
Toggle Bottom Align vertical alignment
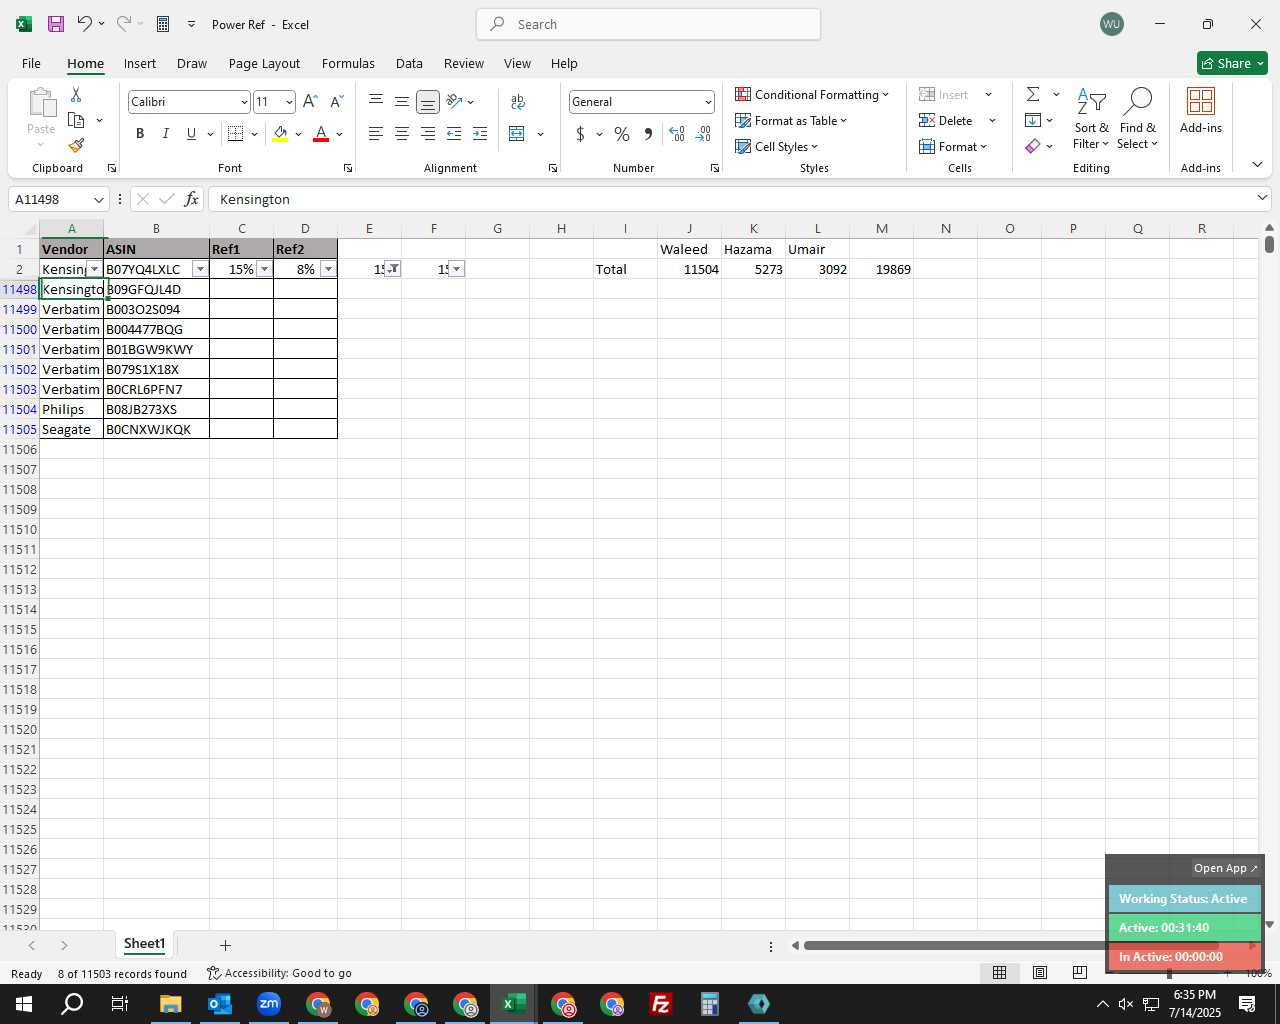coord(428,101)
